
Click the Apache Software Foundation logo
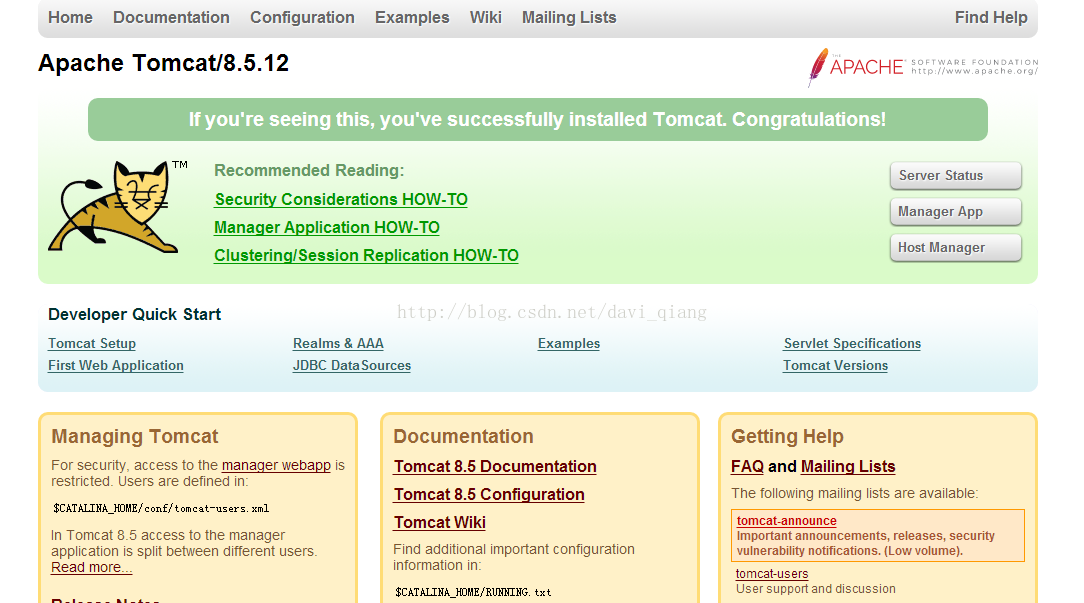point(922,67)
